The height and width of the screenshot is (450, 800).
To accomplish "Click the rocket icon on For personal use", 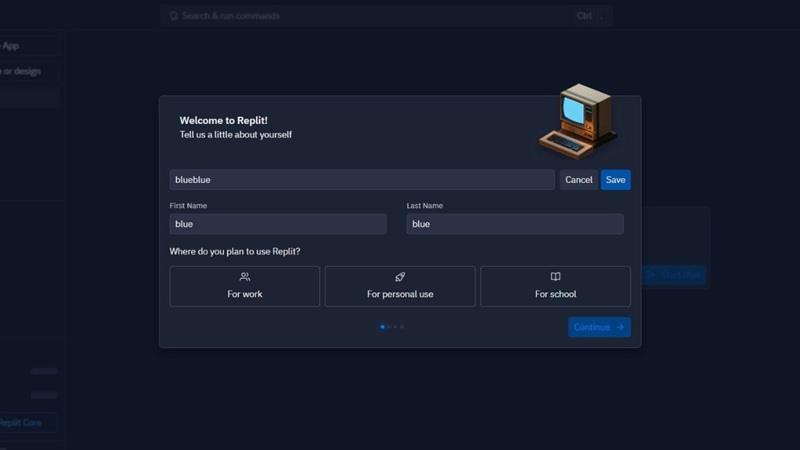I will coord(400,277).
